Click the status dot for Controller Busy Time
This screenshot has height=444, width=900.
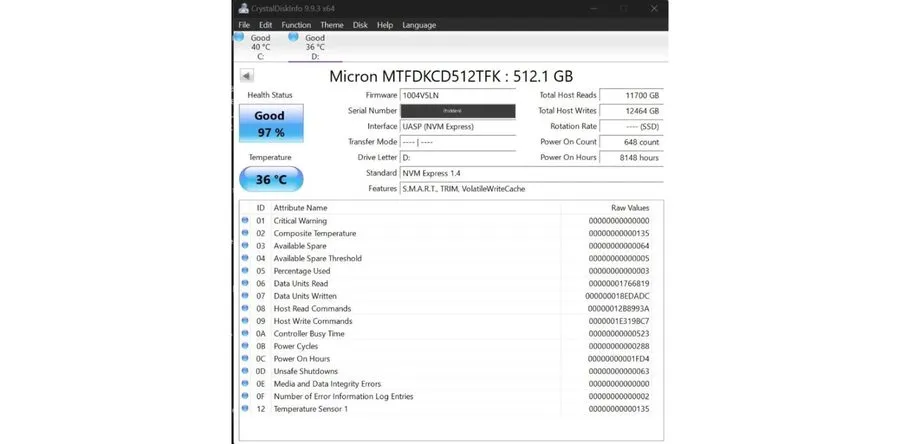(x=245, y=333)
